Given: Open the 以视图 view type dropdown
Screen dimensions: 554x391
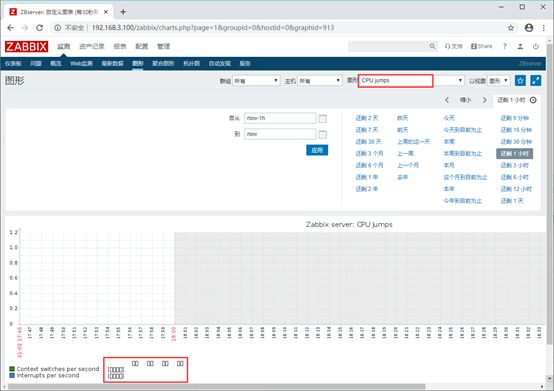Looking at the screenshot, I should (x=499, y=81).
